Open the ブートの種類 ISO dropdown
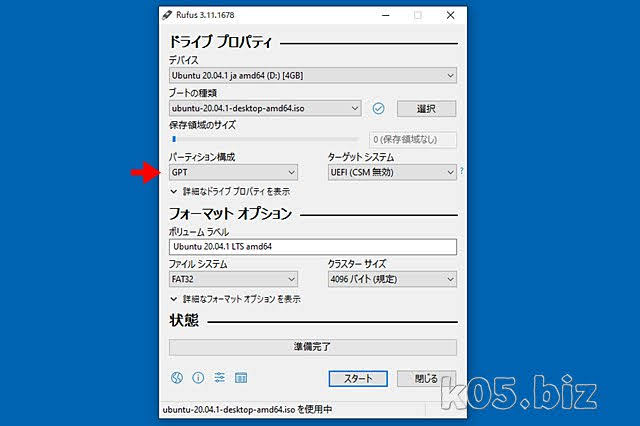This screenshot has width=640, height=426. click(265, 109)
